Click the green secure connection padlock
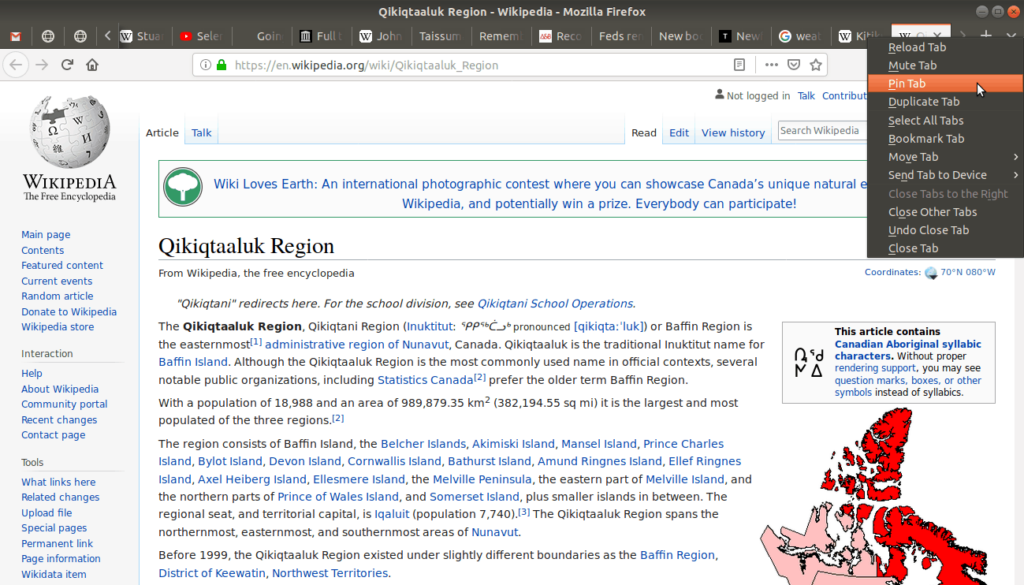This screenshot has height=585, width=1024. pos(221,65)
